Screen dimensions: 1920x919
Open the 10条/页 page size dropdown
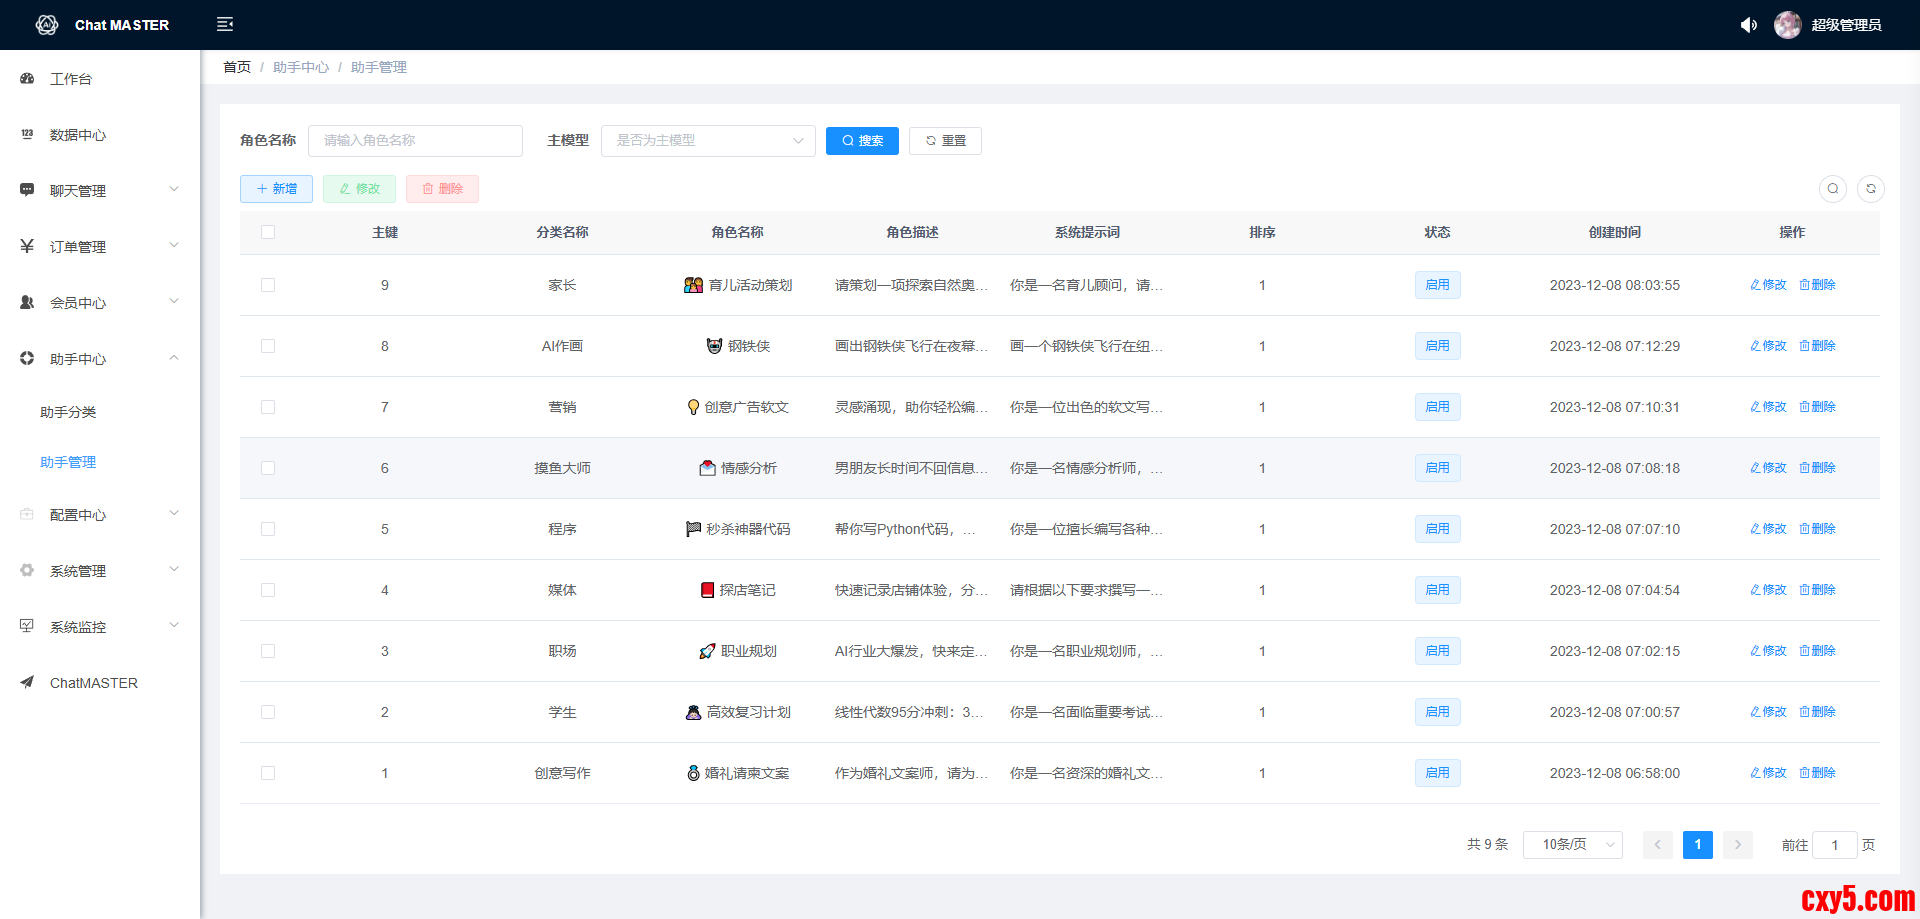point(1572,845)
